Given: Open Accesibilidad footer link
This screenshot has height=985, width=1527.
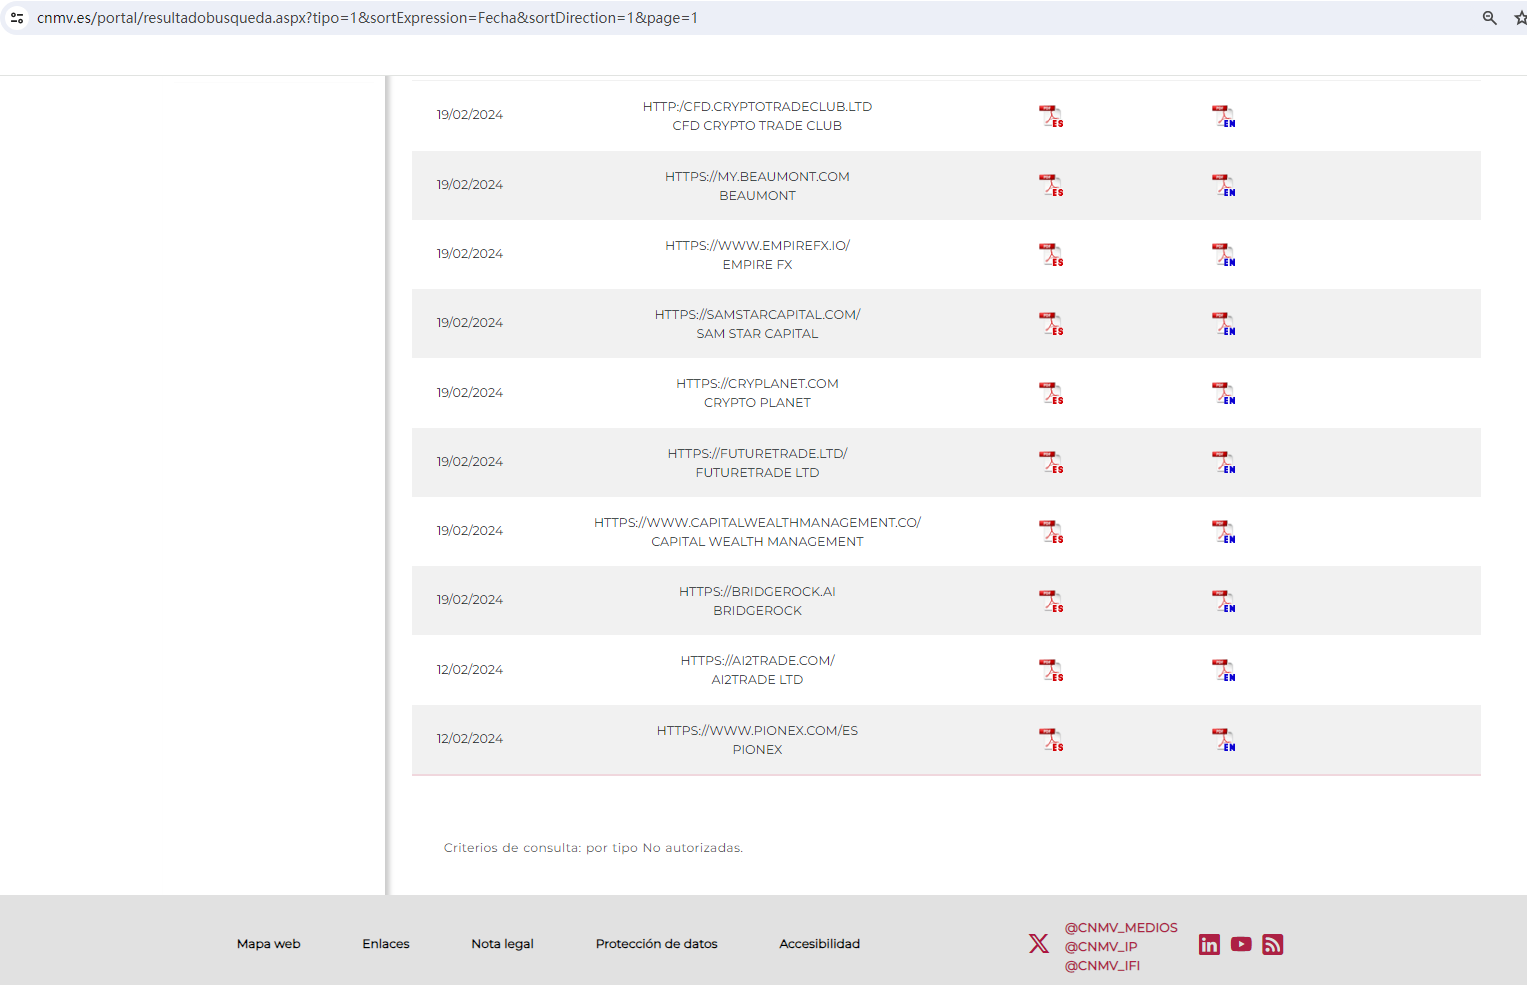Looking at the screenshot, I should click(x=819, y=944).
